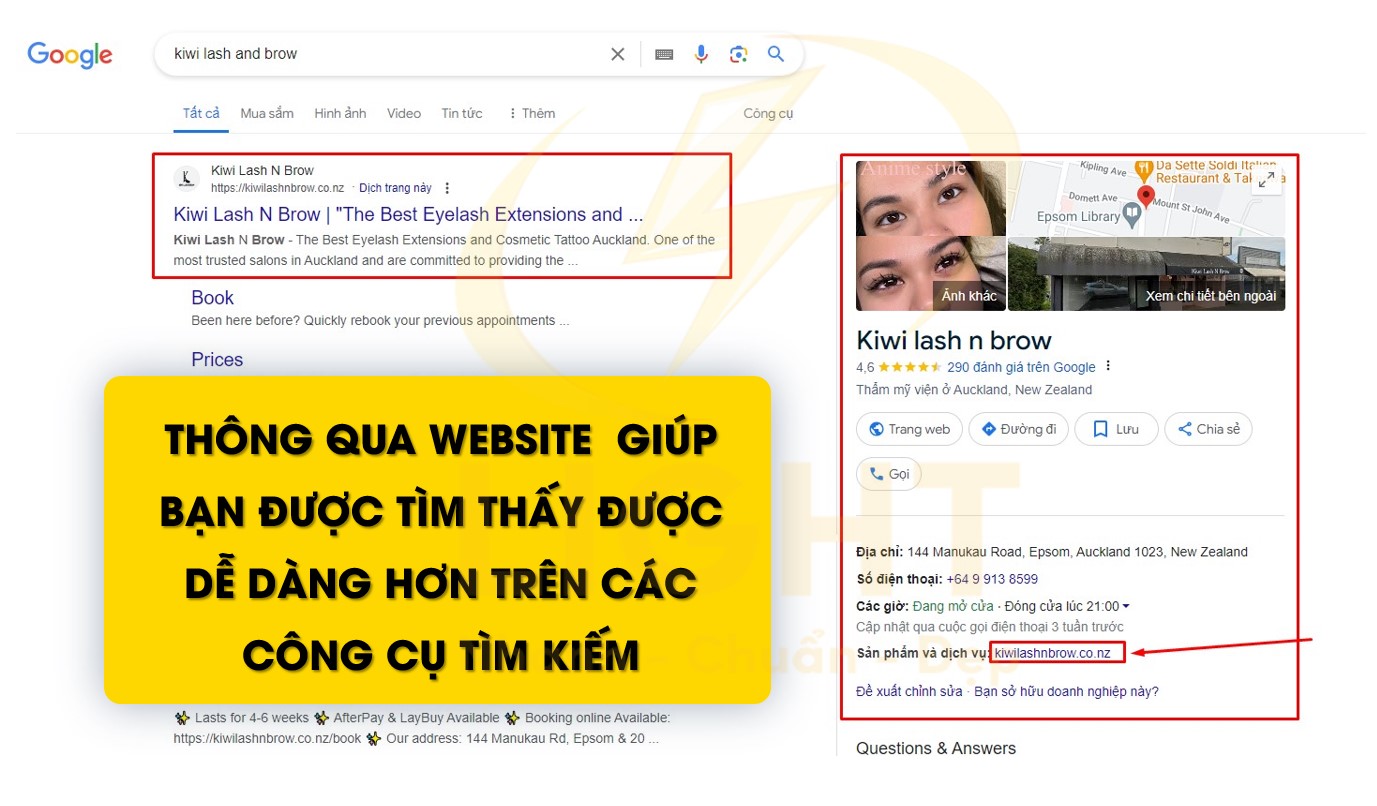
Task: Click the Google logo
Action: click(x=70, y=54)
